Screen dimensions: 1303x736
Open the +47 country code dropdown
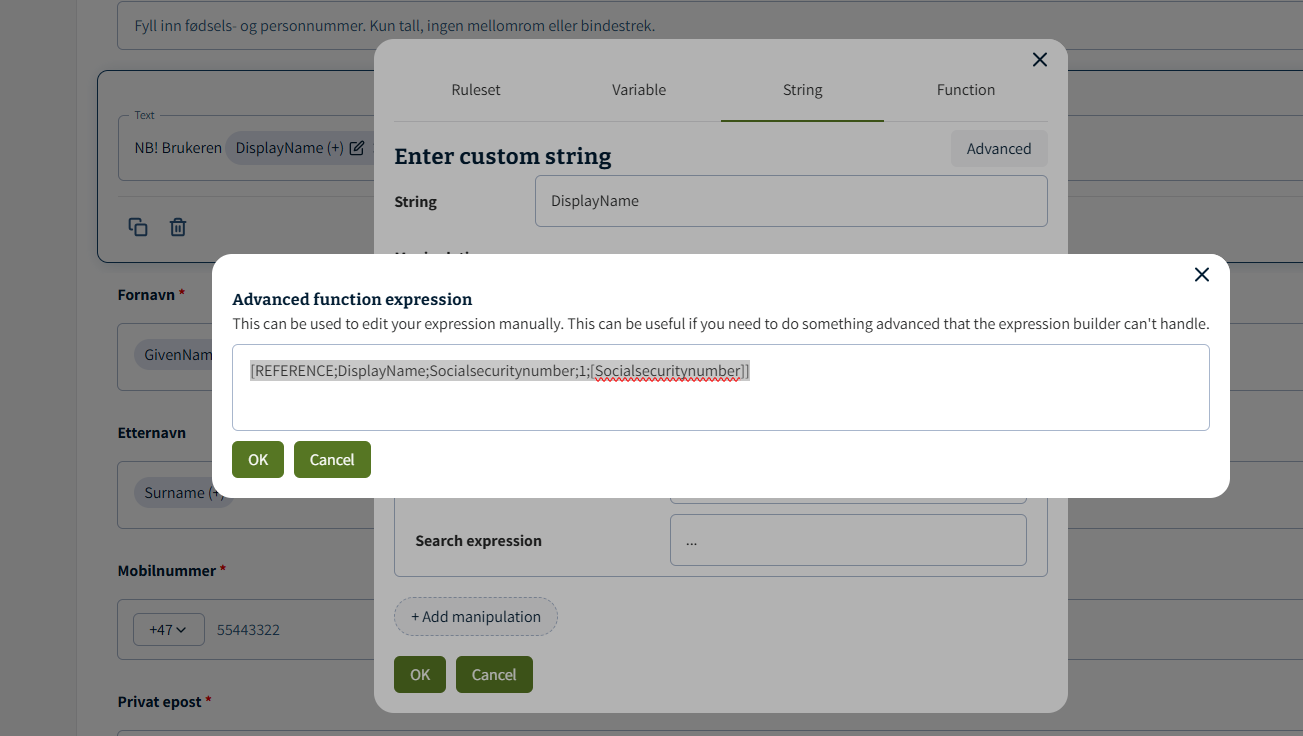tap(169, 630)
